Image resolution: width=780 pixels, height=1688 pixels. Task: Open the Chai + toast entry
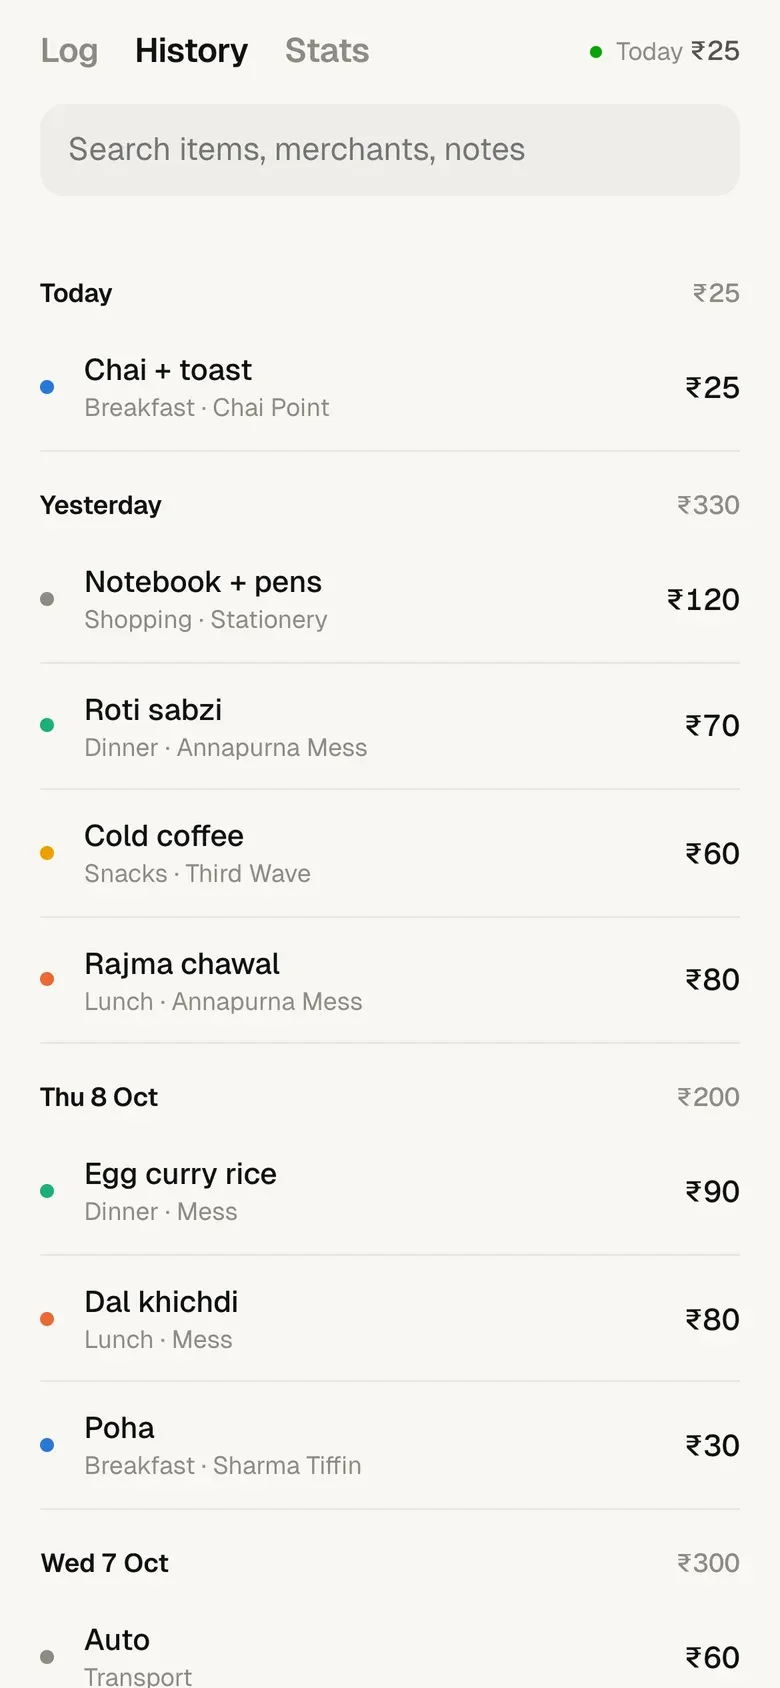tap(390, 387)
